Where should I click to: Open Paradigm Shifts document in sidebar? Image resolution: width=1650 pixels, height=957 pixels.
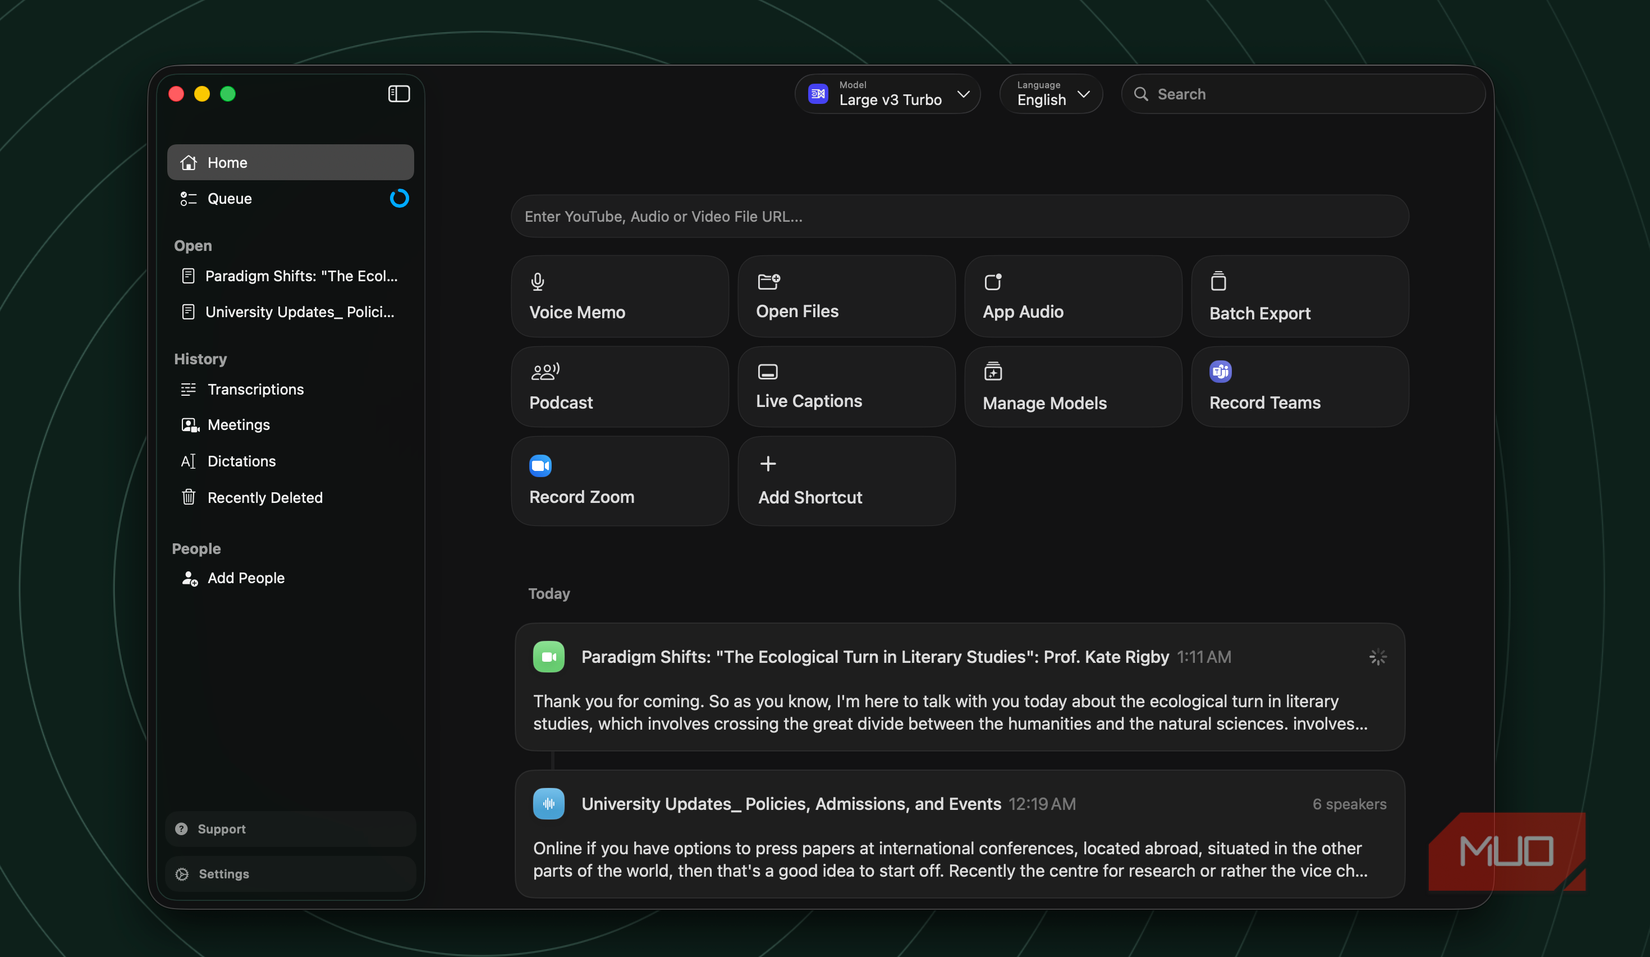coord(290,276)
